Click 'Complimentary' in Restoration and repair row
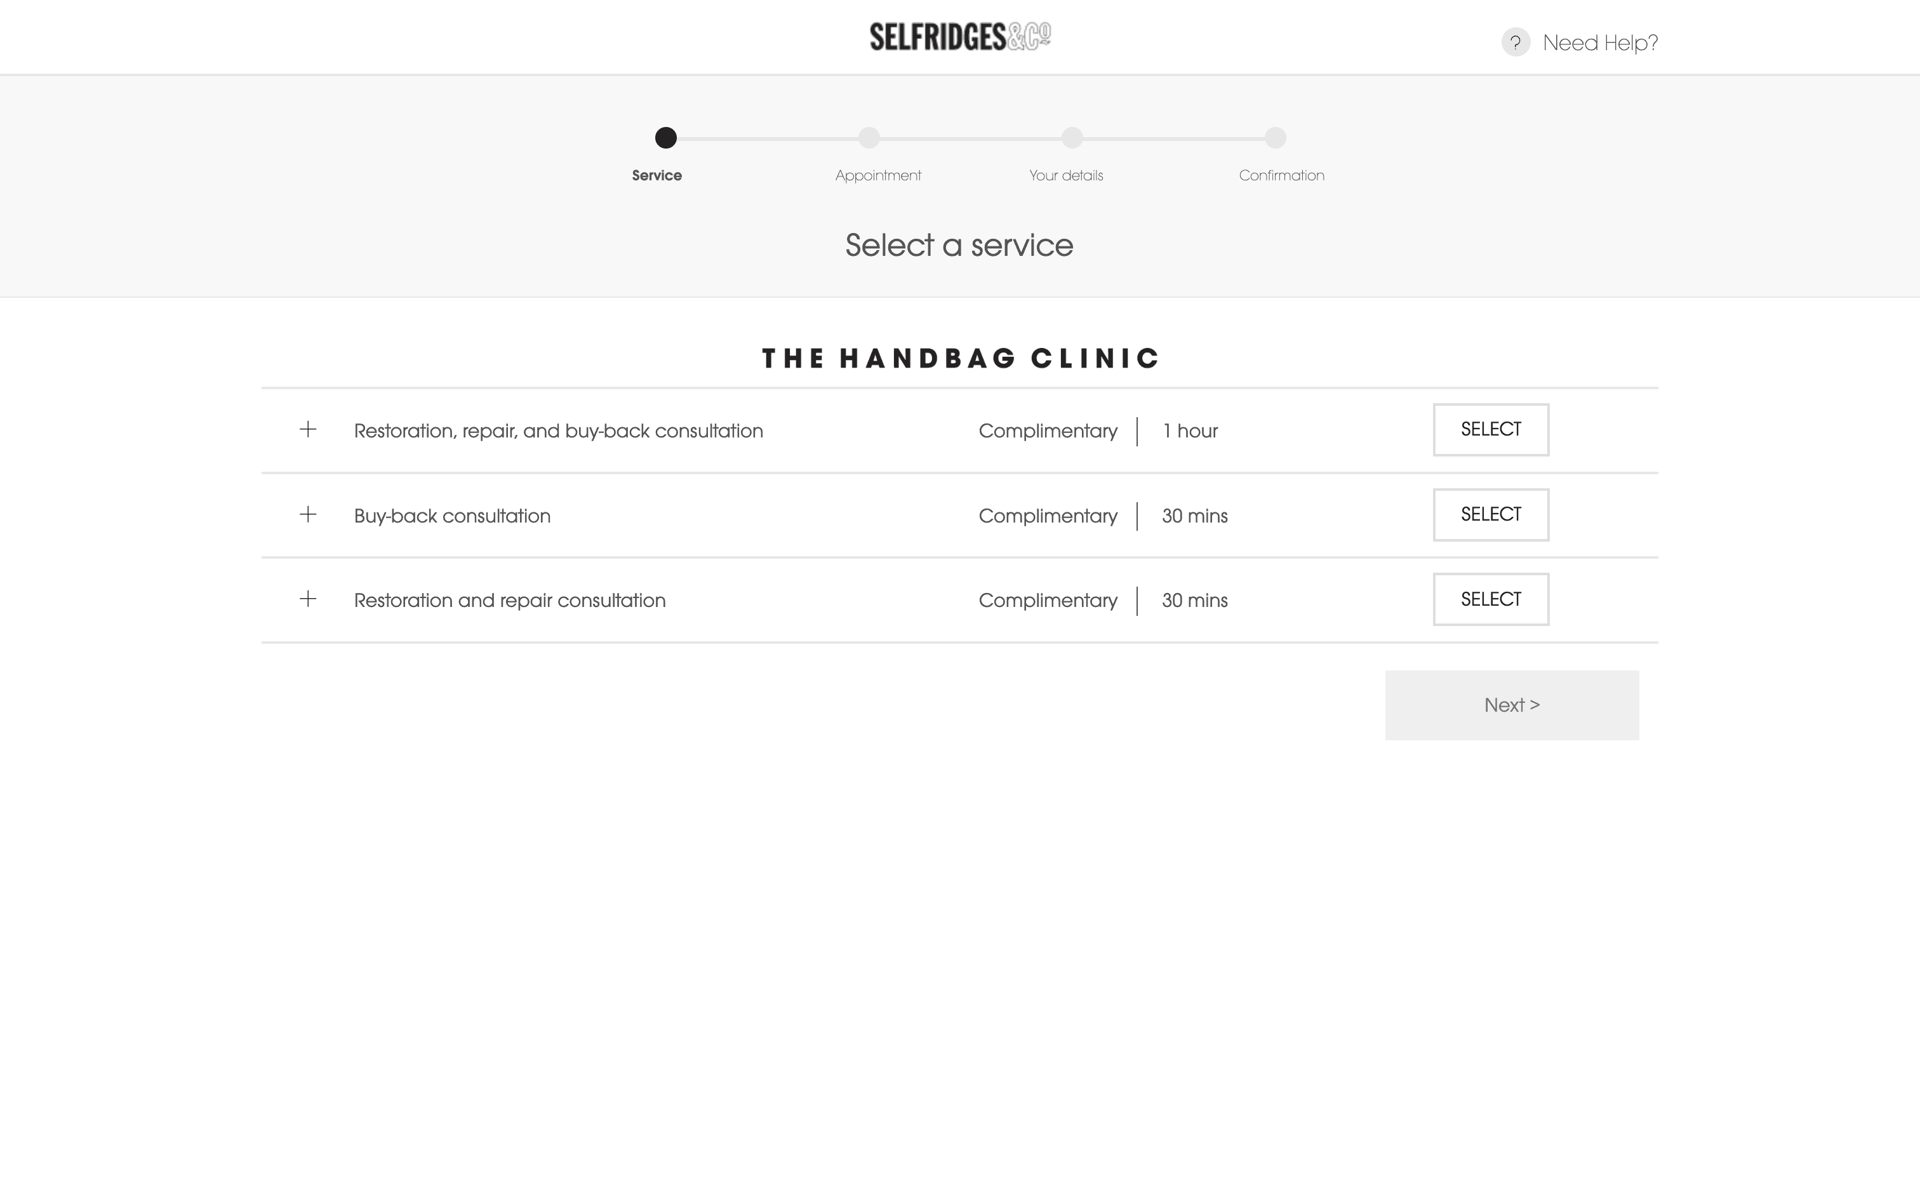This screenshot has width=1920, height=1200. 1048,602
